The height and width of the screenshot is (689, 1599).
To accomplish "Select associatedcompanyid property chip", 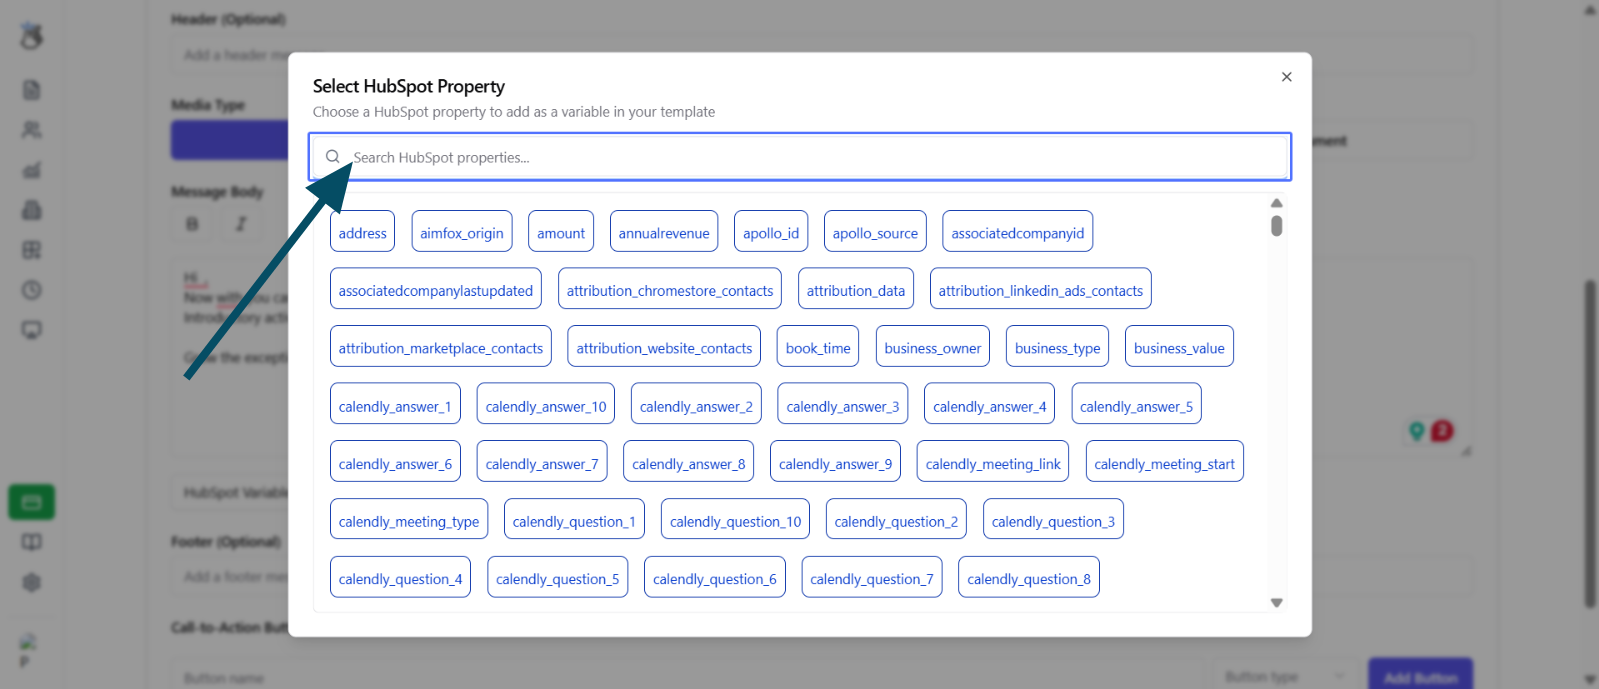I will click(x=1018, y=232).
